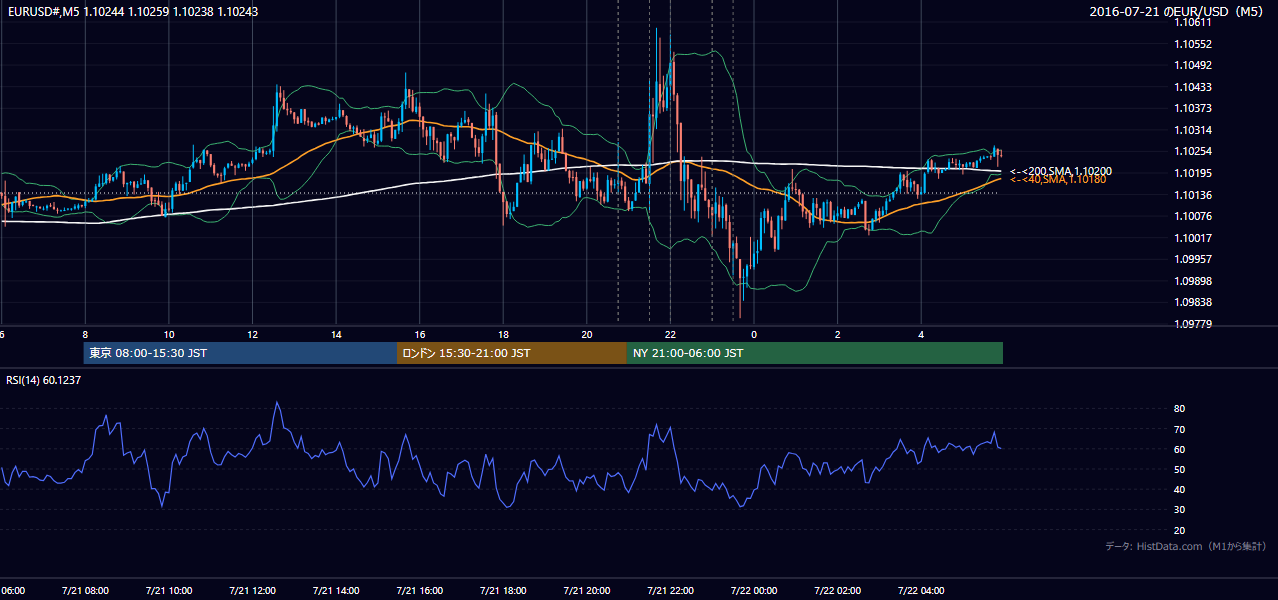This screenshot has height=600, width=1278.
Task: Click RSI scale value 50
Action: click(x=1180, y=469)
